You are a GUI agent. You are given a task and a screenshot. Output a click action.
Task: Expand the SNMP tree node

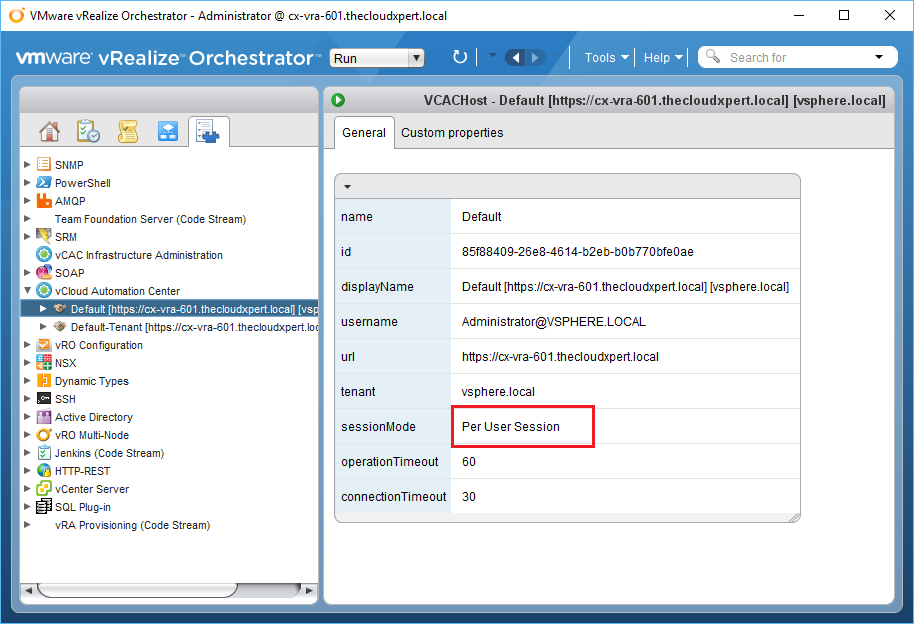click(27, 165)
